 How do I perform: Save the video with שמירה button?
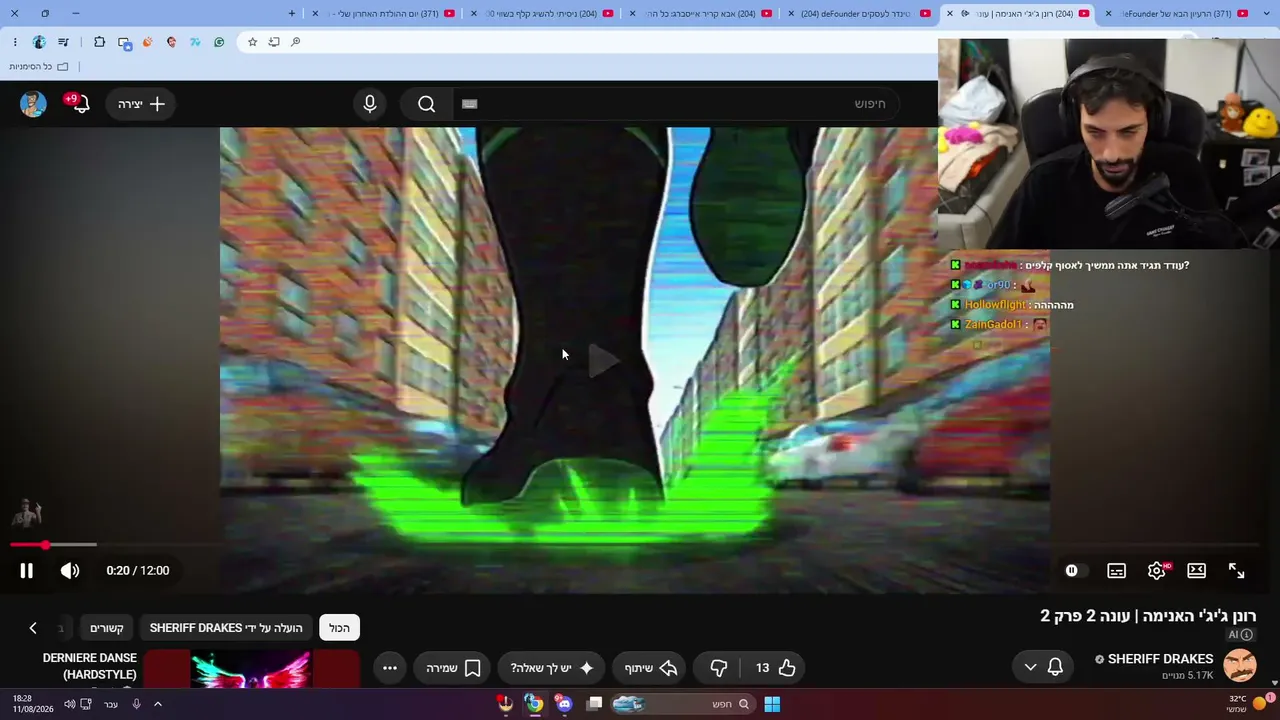454,668
